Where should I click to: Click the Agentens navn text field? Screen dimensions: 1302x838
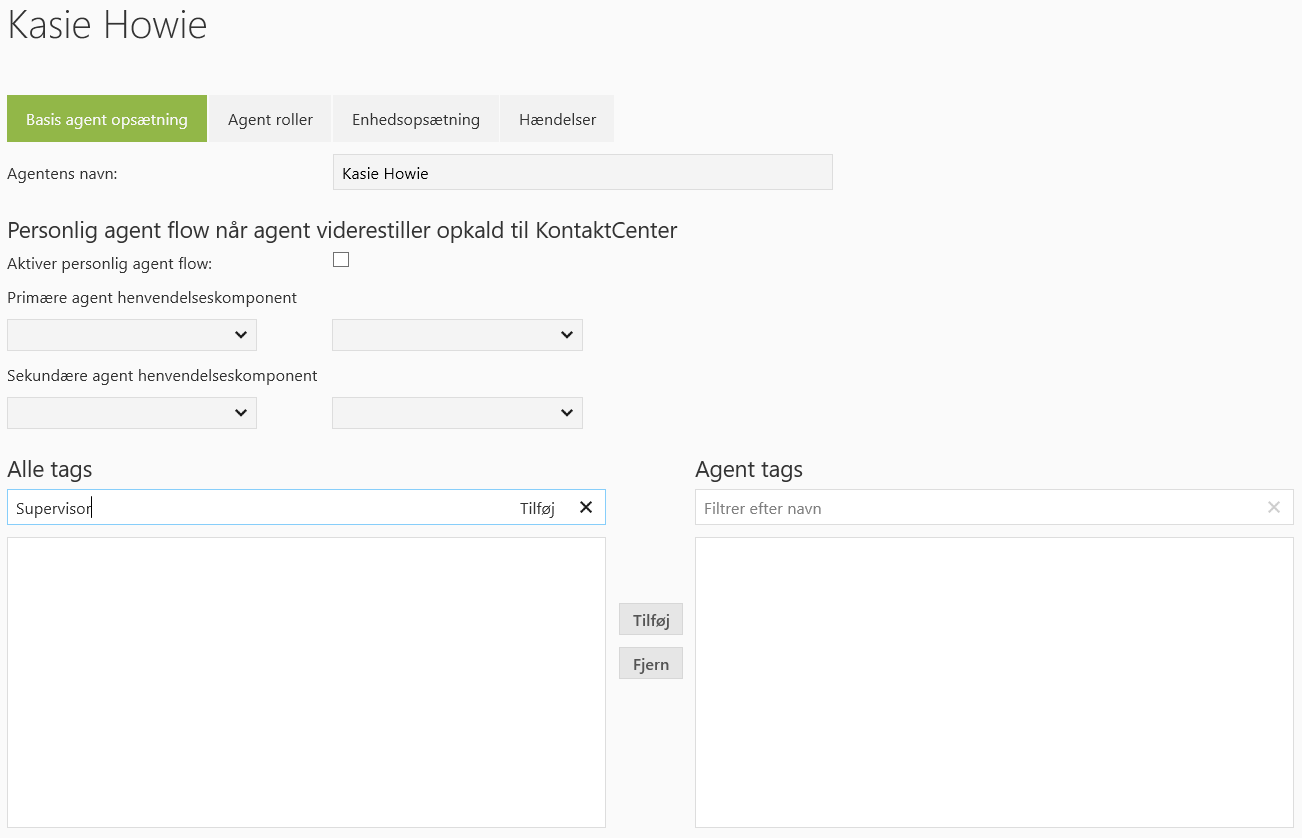[x=582, y=173]
